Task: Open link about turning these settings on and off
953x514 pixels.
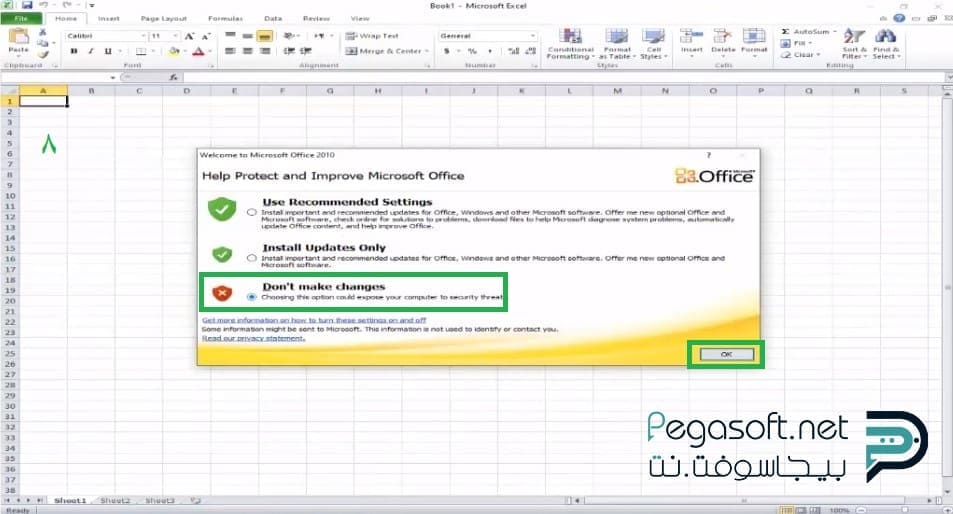Action: (x=314, y=320)
